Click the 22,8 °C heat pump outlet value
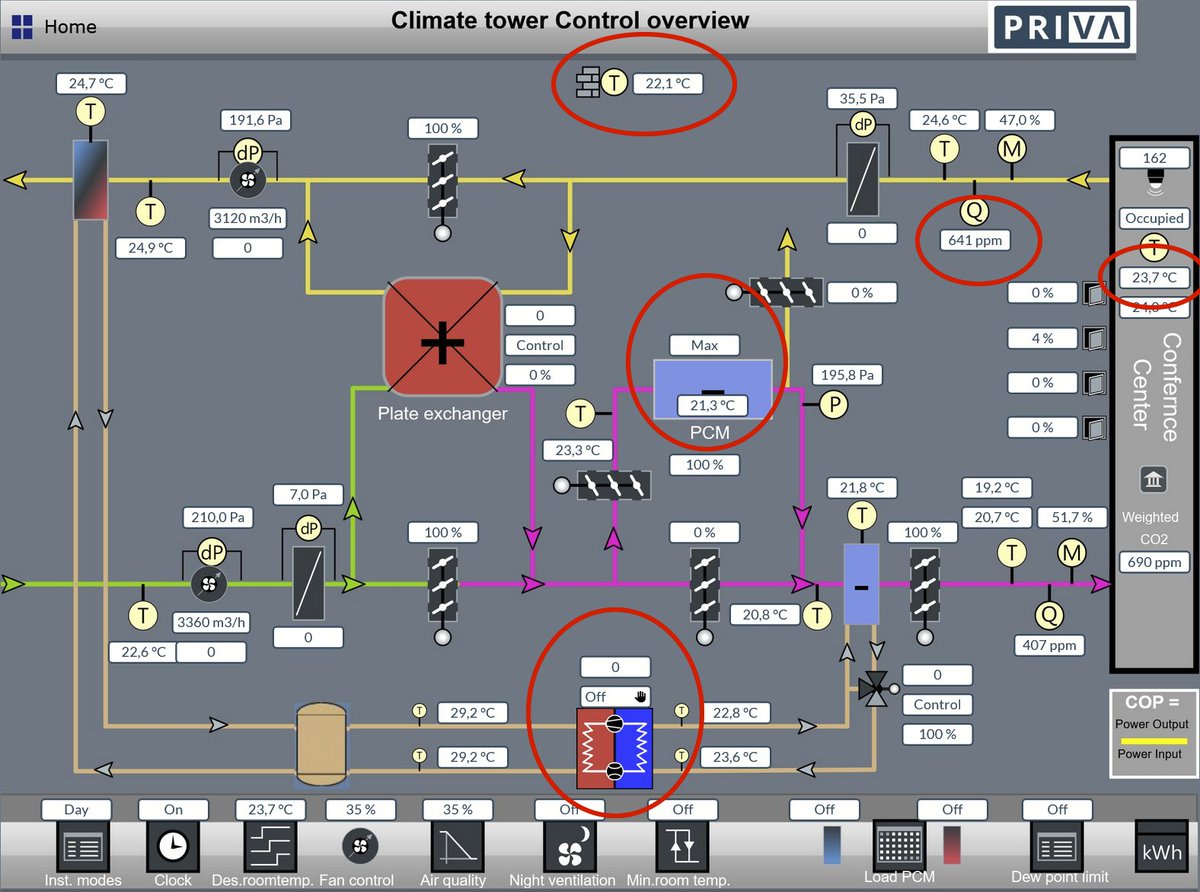Viewport: 1200px width, 892px height. 735,713
